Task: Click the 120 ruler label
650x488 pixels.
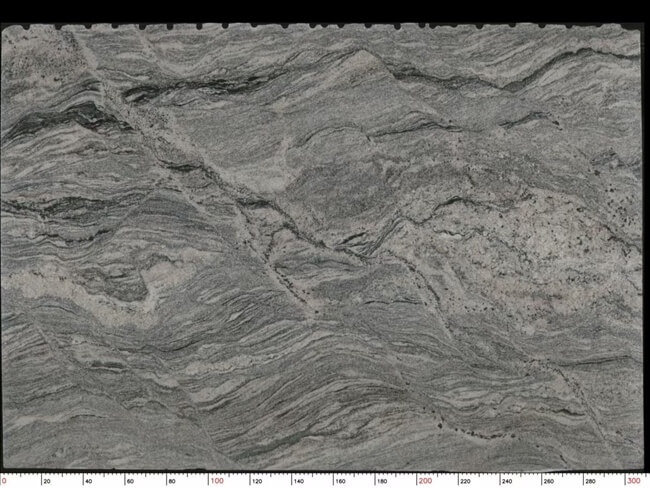Action: coord(257,481)
